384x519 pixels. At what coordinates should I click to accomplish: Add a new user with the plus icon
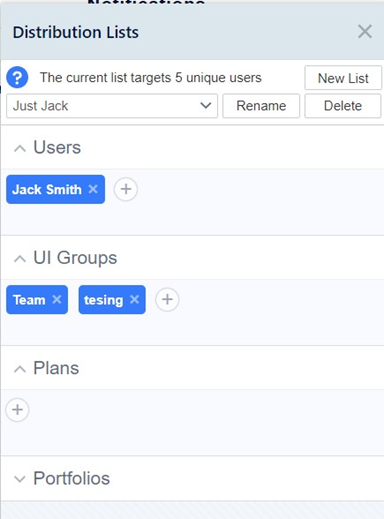click(126, 189)
